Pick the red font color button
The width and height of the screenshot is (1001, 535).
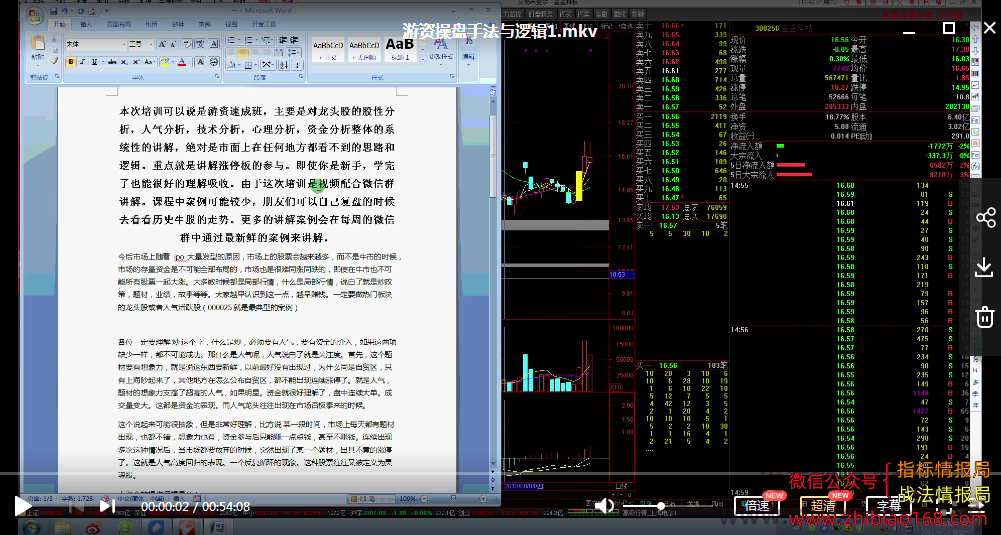181,62
